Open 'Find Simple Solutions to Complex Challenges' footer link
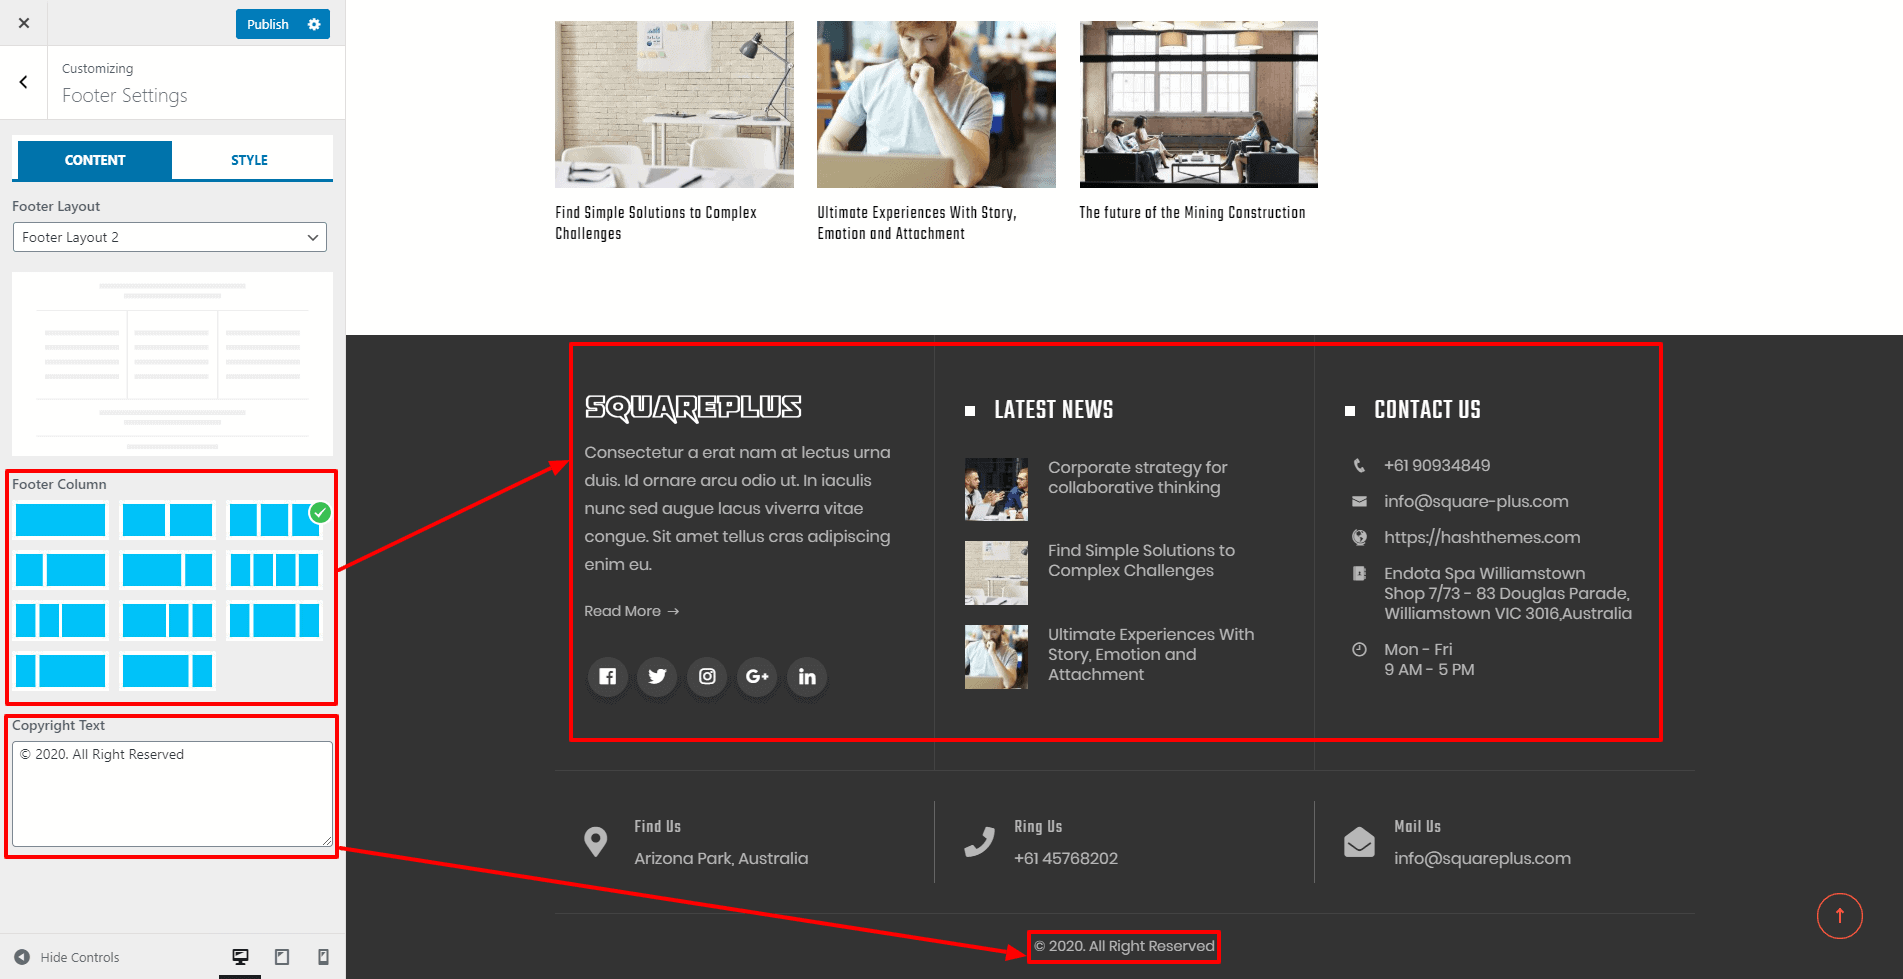Viewport: 1903px width, 979px height. point(1141,561)
